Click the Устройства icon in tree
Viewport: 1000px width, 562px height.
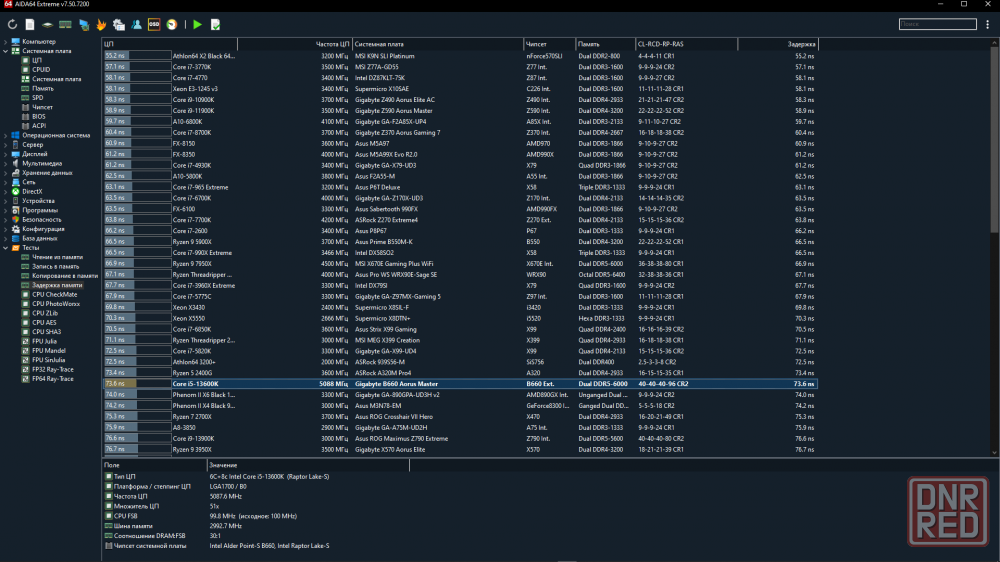point(16,201)
